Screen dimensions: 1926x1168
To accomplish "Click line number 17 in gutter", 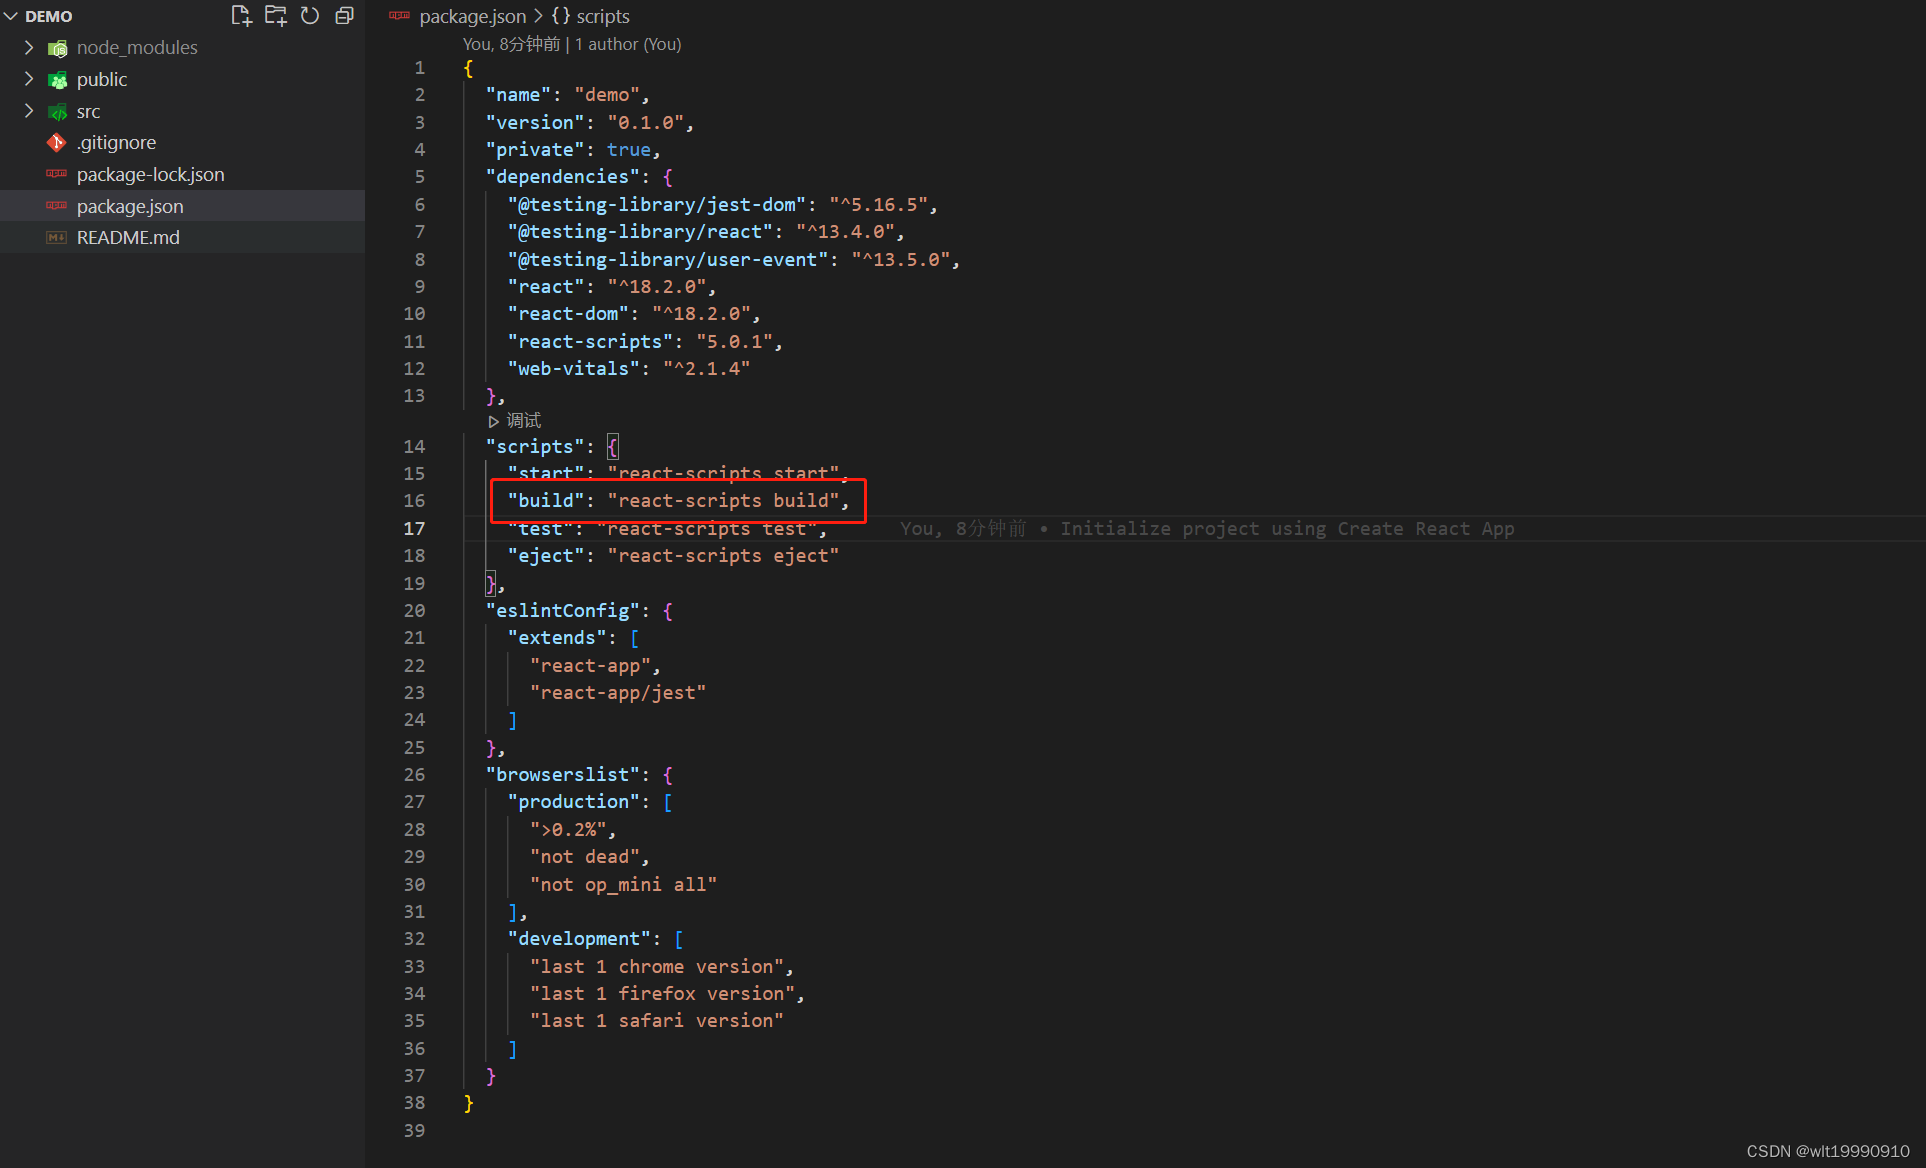I will [414, 528].
